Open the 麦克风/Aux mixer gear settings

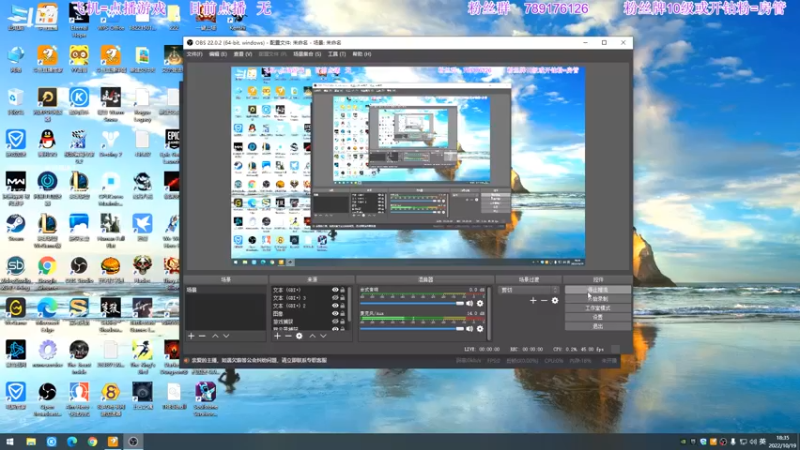(480, 329)
